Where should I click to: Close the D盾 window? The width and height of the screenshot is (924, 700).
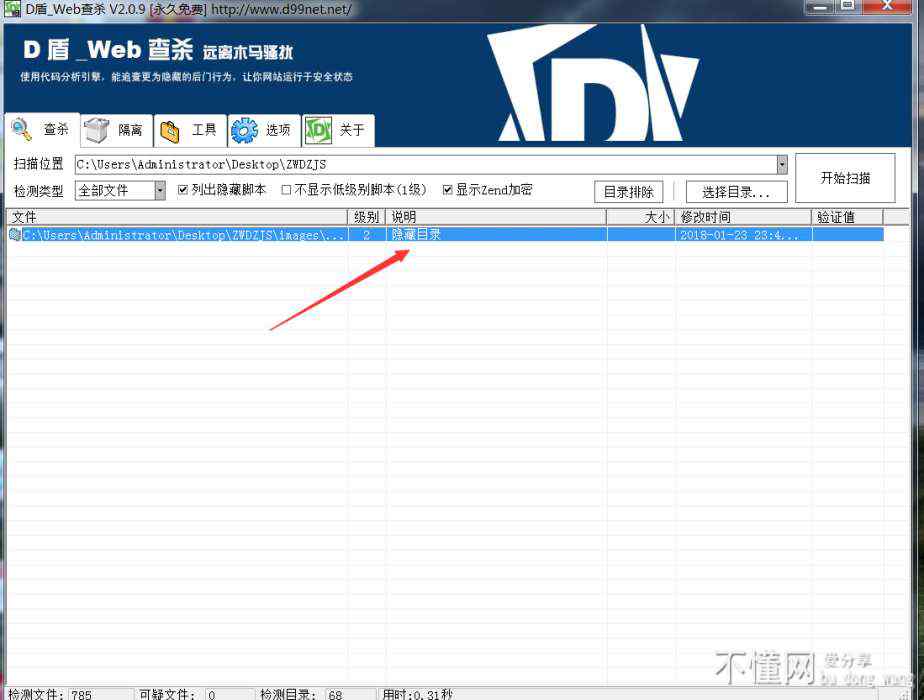point(887,6)
